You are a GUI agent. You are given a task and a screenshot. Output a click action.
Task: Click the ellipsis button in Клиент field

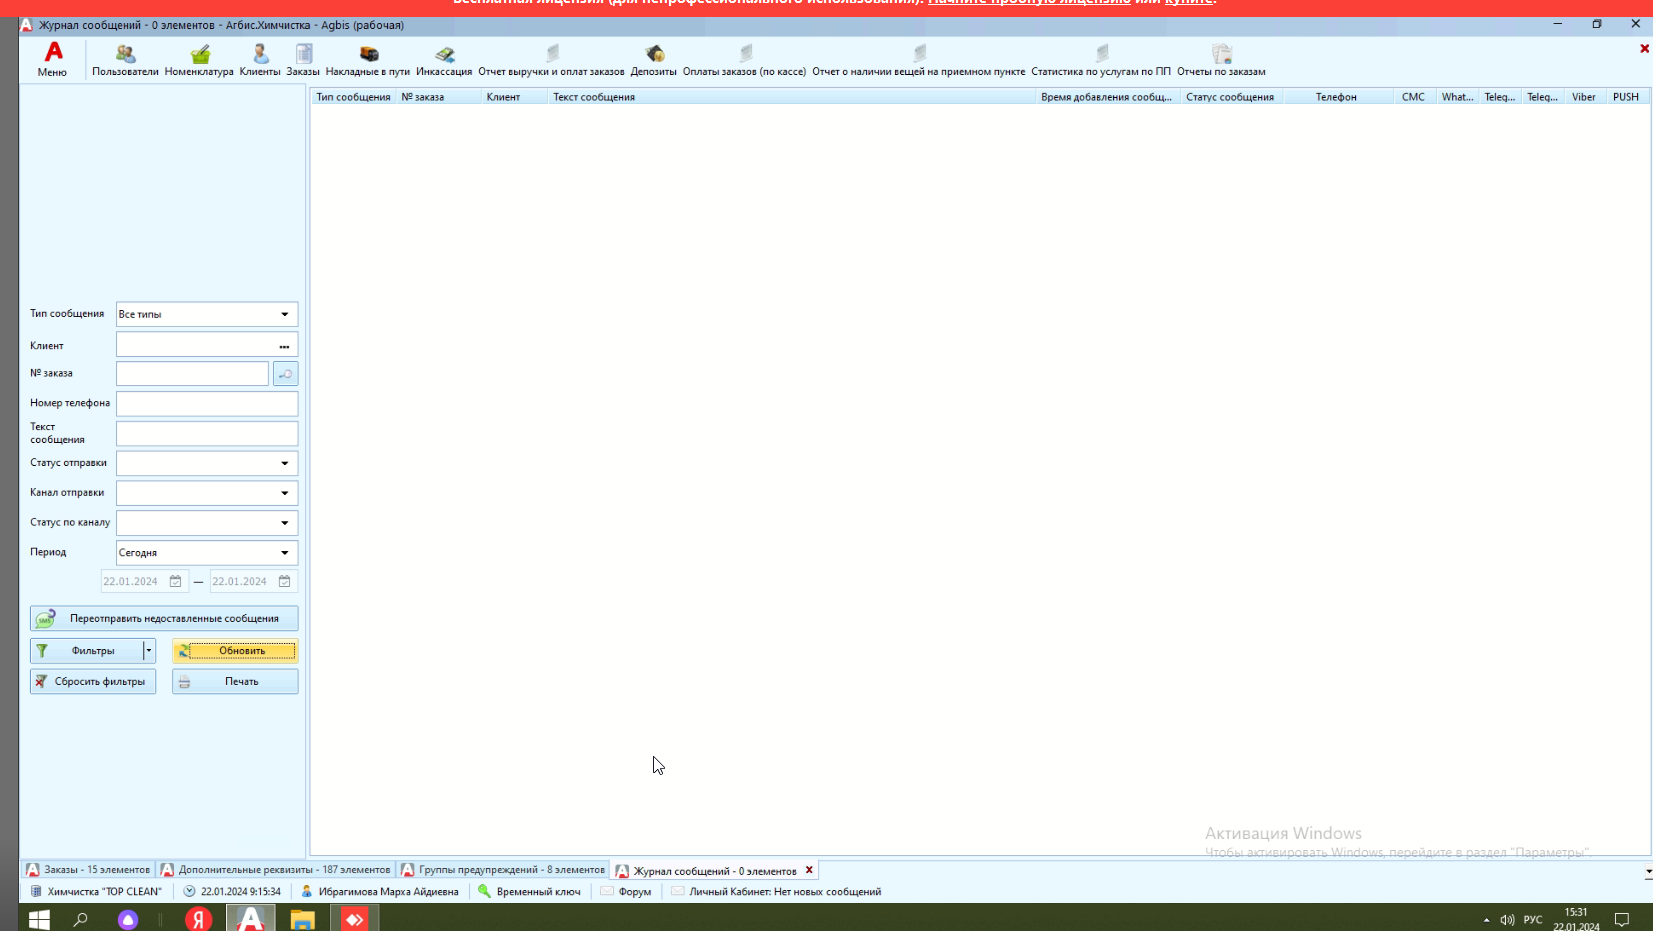(x=284, y=346)
